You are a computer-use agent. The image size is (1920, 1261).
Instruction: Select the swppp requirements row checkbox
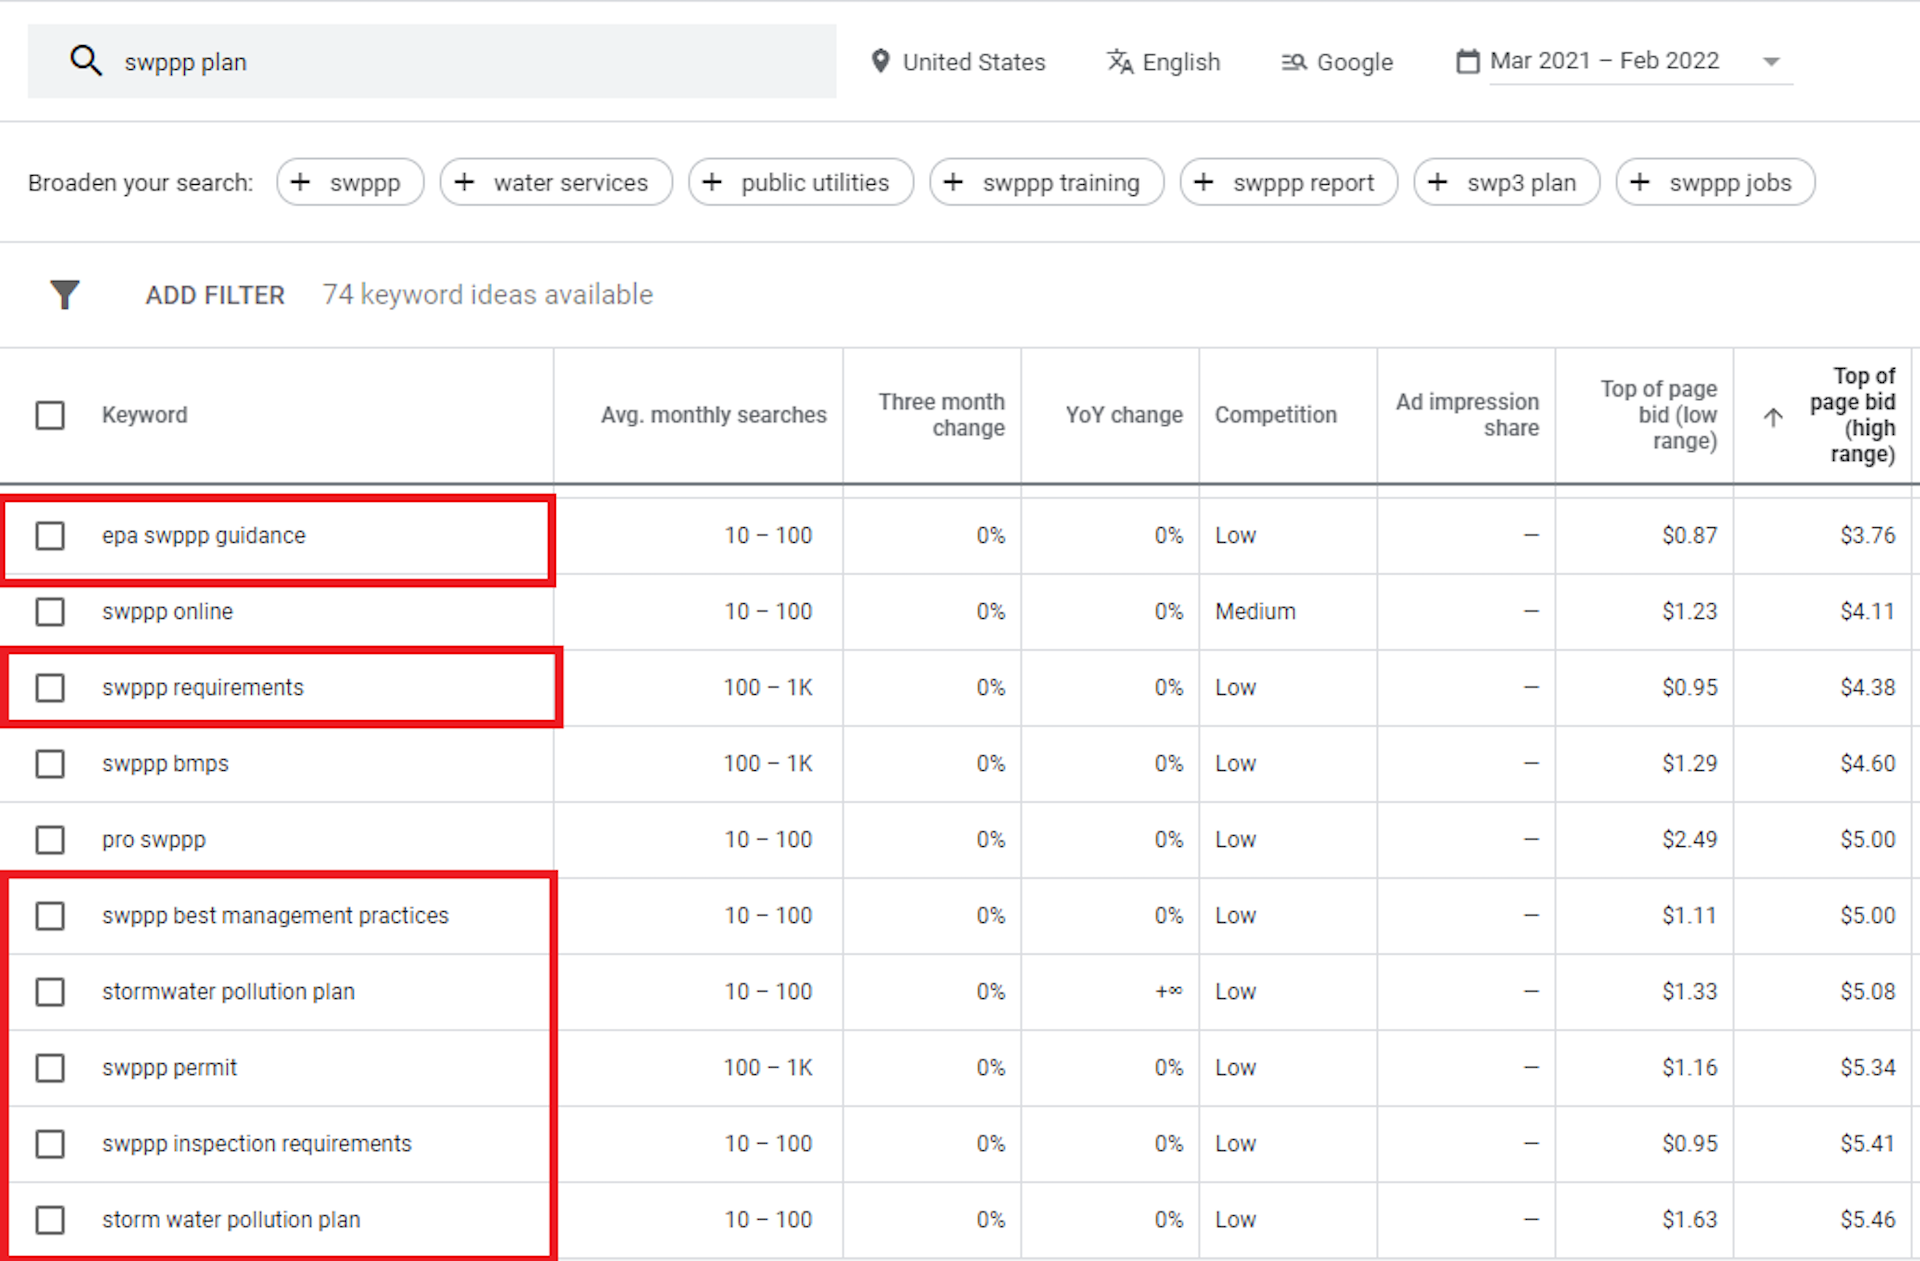[x=50, y=687]
